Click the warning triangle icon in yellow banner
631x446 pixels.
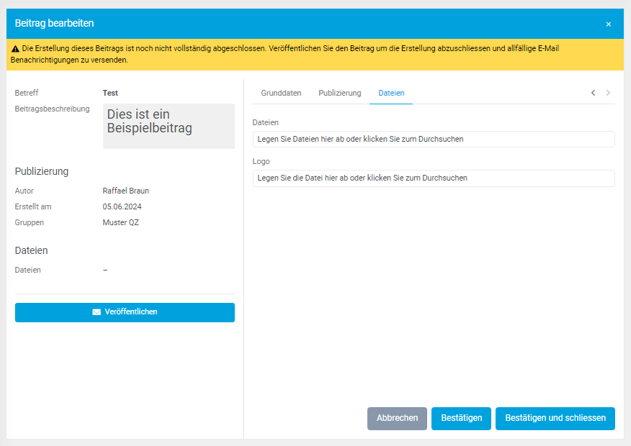coord(15,49)
